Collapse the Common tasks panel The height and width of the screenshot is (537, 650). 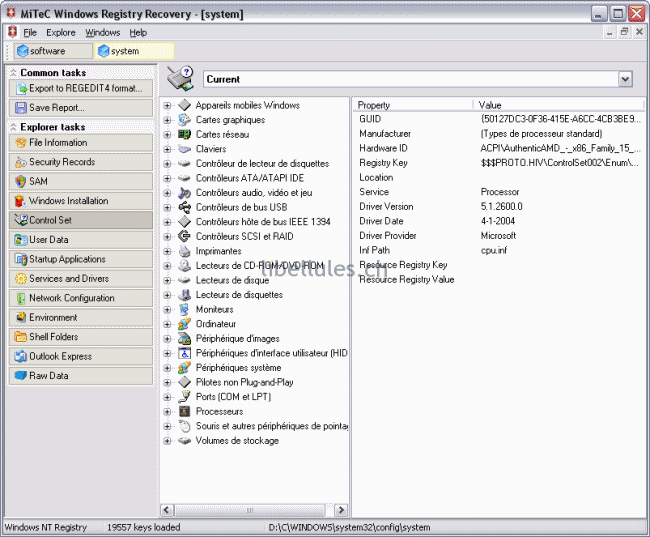point(13,73)
